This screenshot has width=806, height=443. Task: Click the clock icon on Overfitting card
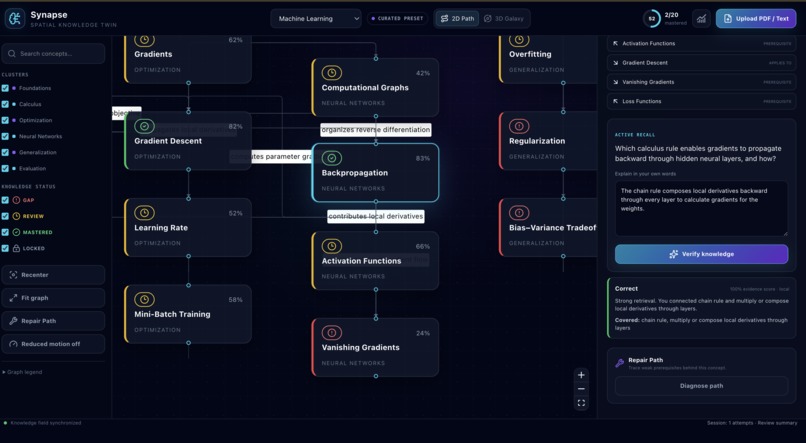[519, 40]
